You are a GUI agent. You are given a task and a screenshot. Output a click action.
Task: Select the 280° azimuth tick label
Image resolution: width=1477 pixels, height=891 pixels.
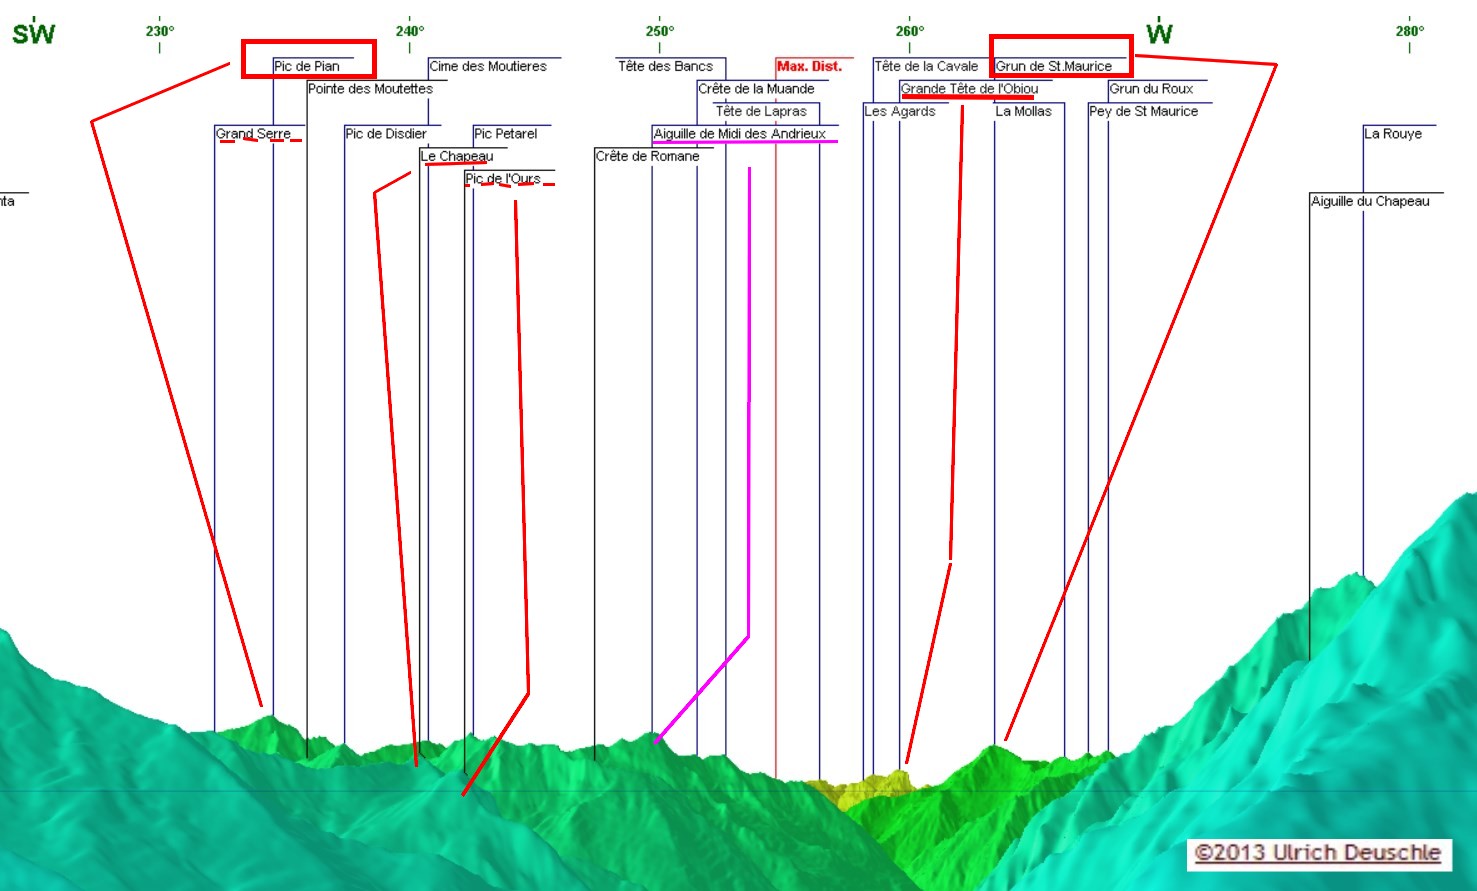(x=1410, y=31)
